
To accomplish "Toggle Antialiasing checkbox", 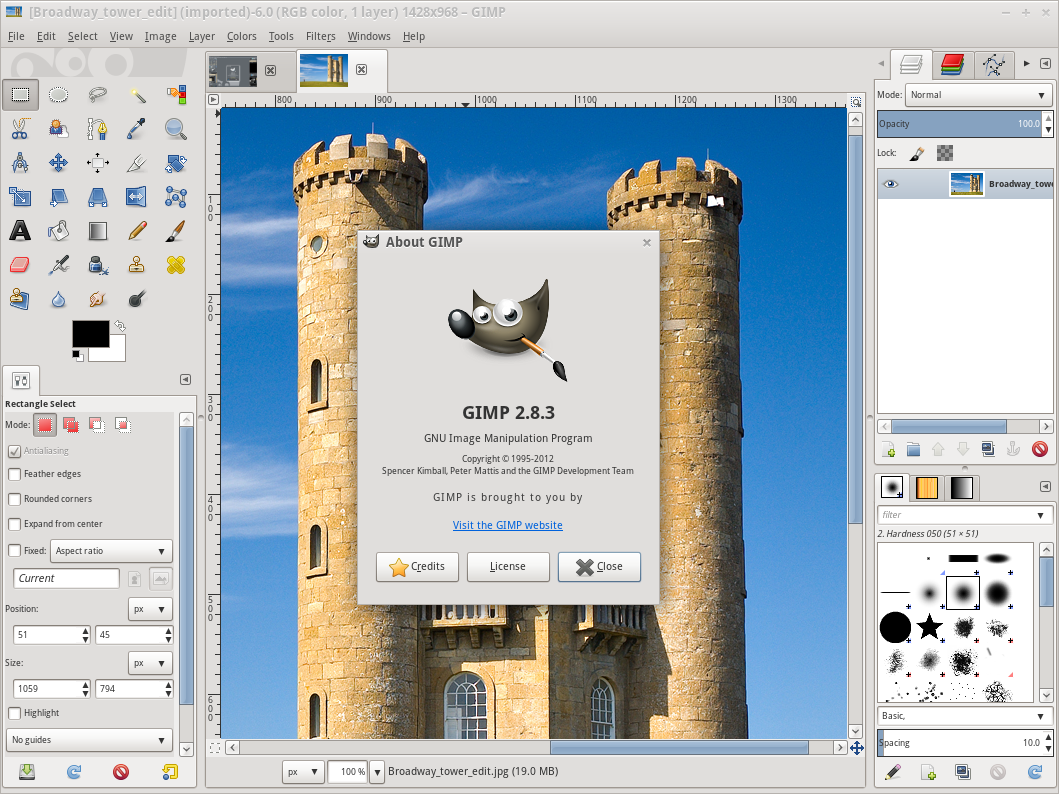I will click(x=14, y=451).
